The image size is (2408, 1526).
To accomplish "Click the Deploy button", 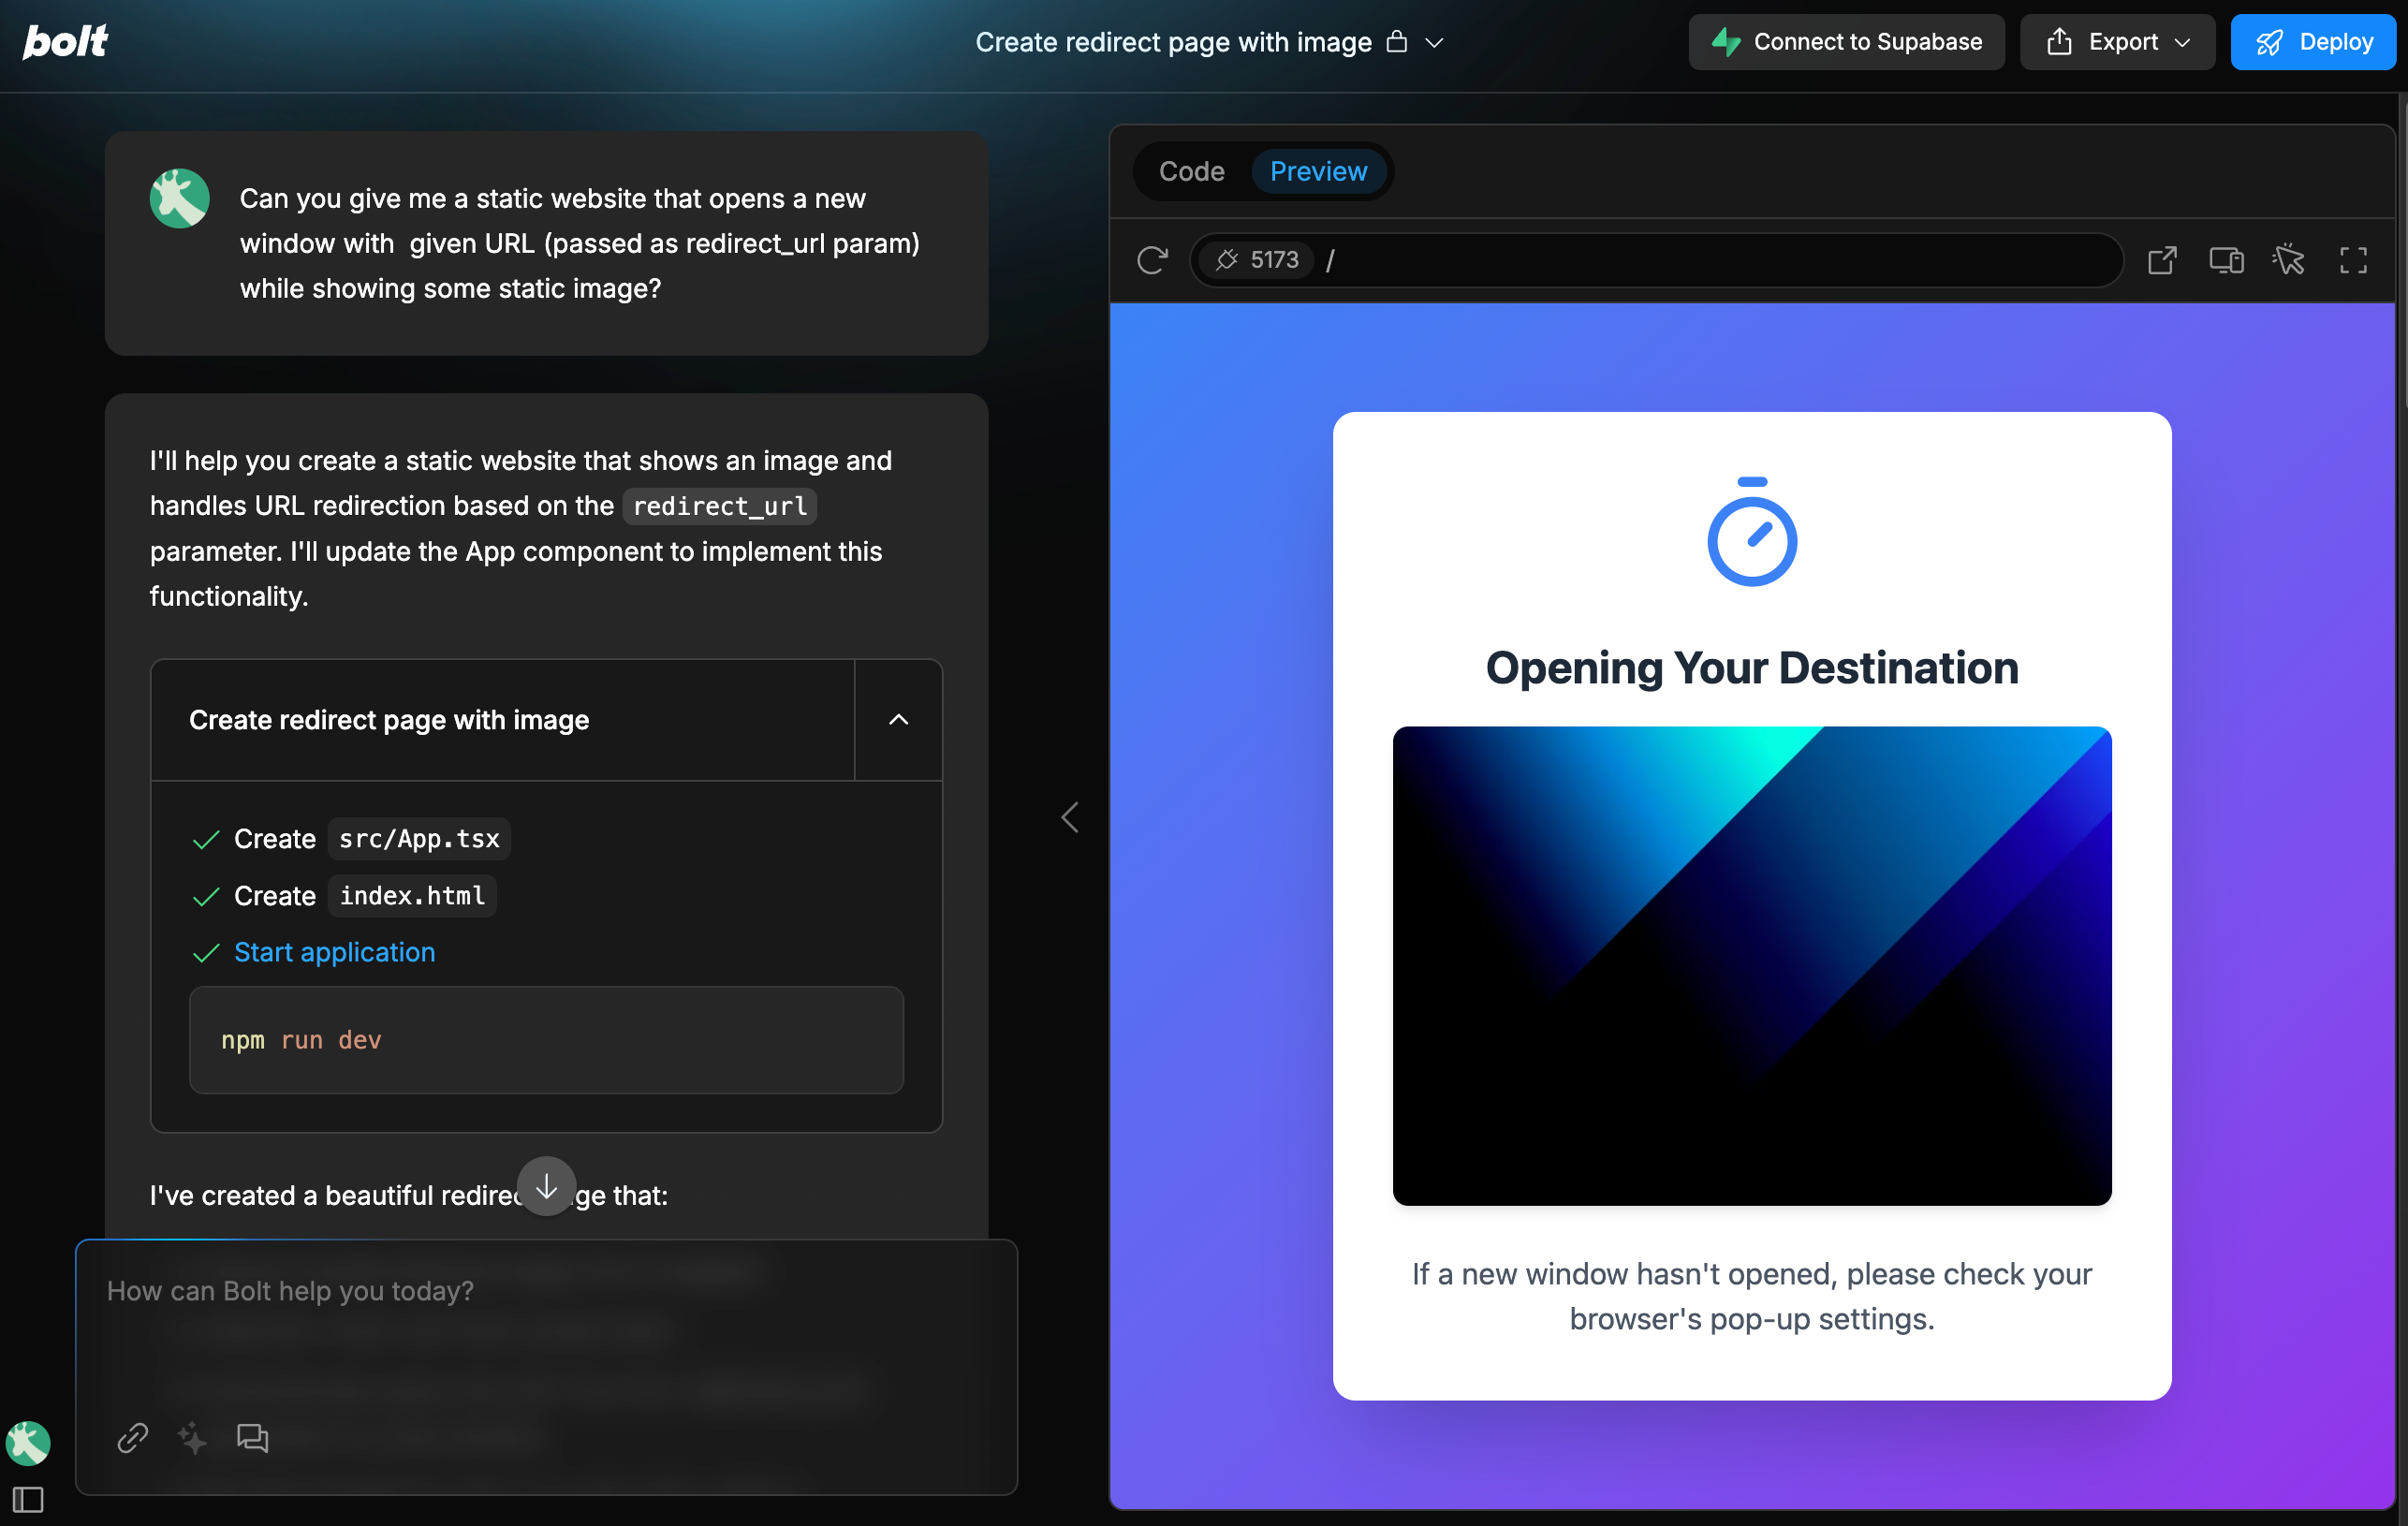I will point(2313,42).
